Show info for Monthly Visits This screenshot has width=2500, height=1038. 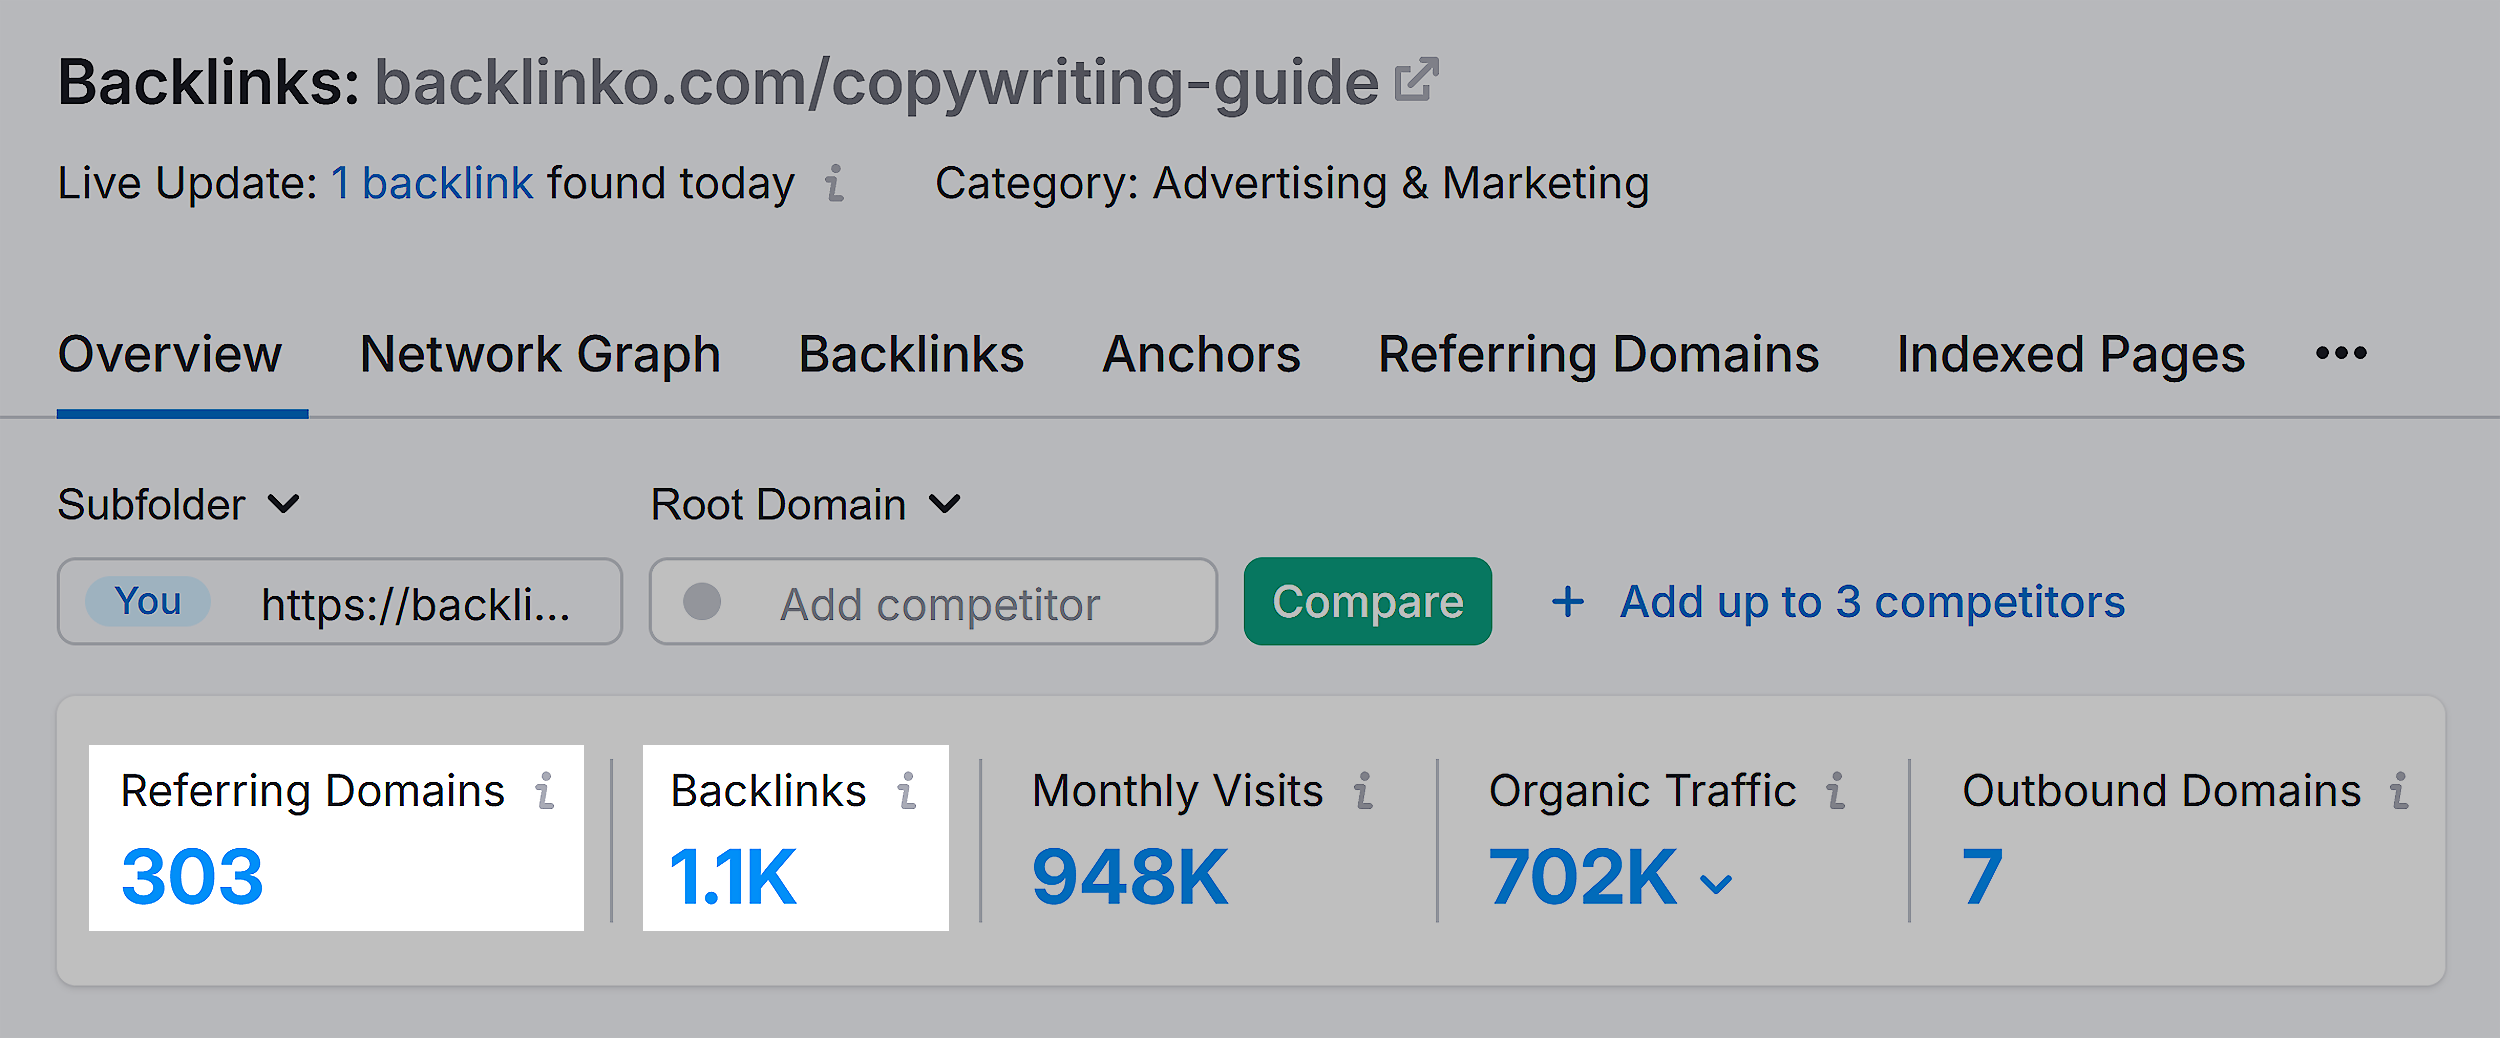1363,791
